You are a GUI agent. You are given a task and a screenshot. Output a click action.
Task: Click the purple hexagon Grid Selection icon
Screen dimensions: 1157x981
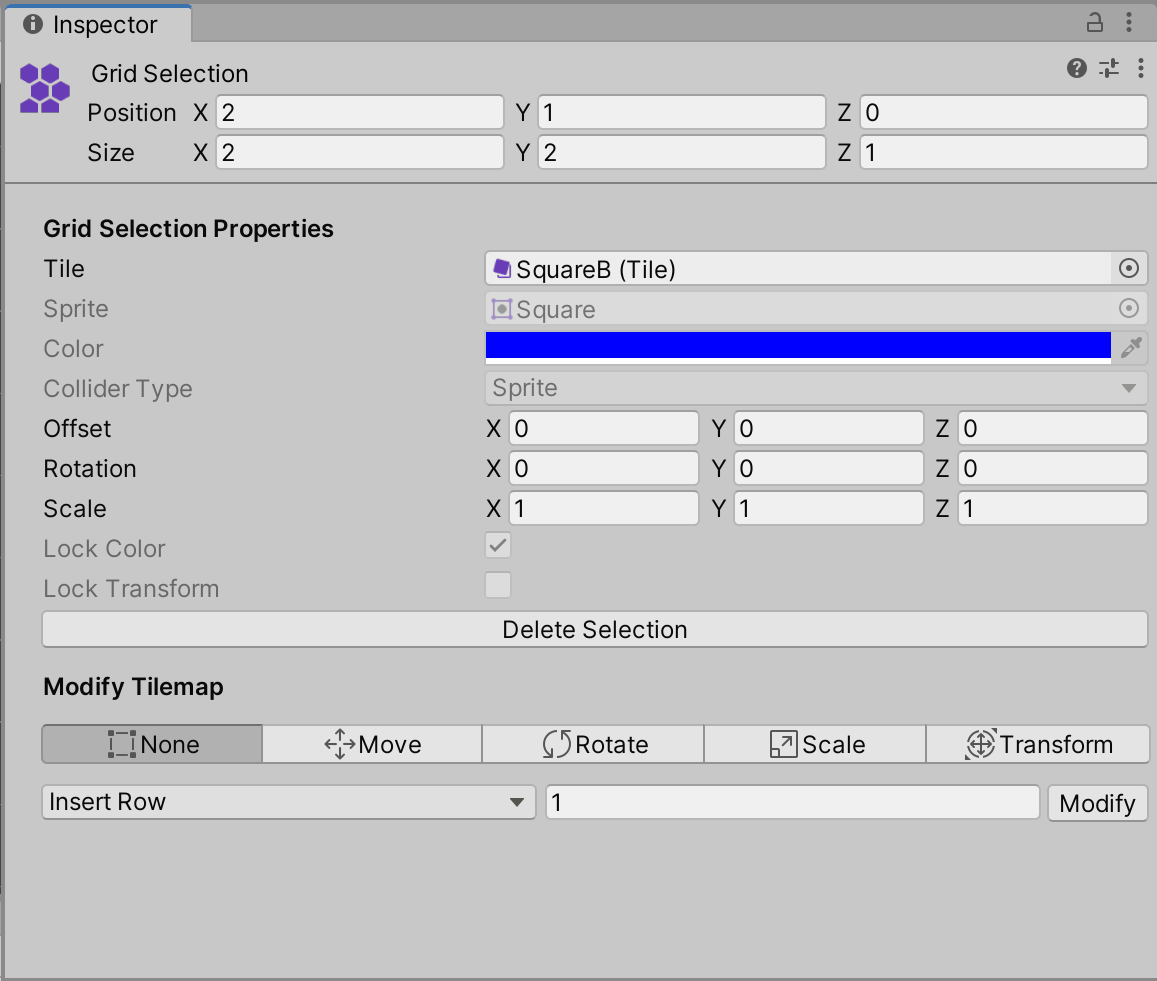[44, 88]
